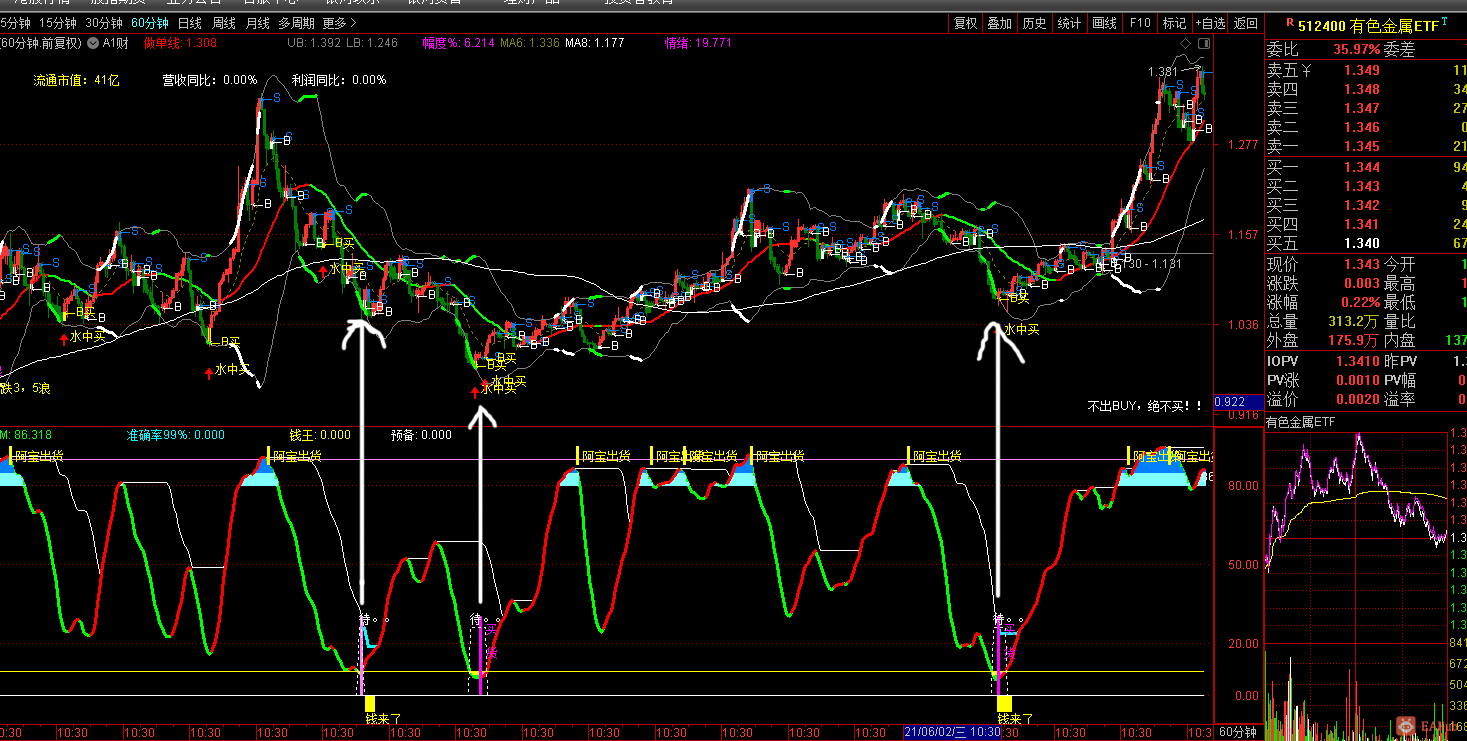Click the 60分钟 period label below the axis

[1238, 732]
